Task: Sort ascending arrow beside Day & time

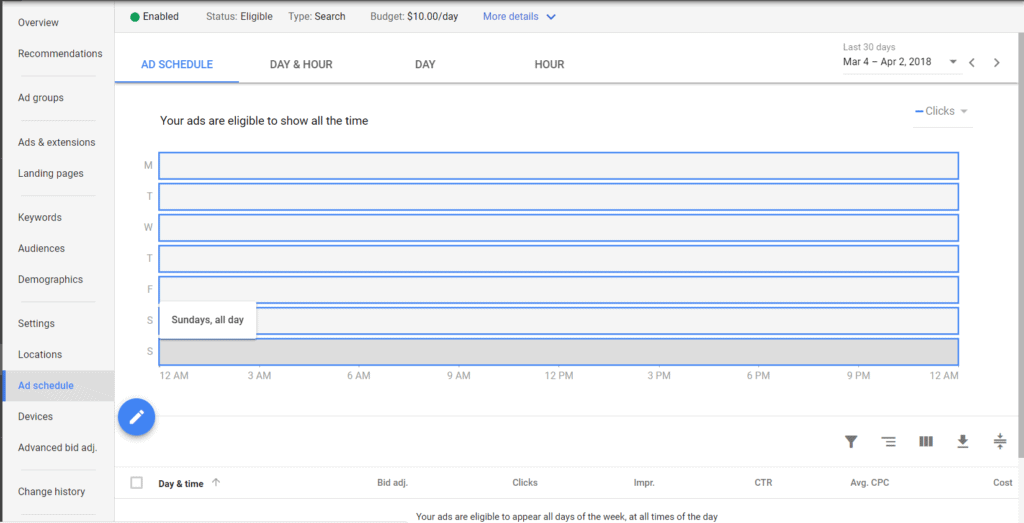Action: [x=216, y=483]
